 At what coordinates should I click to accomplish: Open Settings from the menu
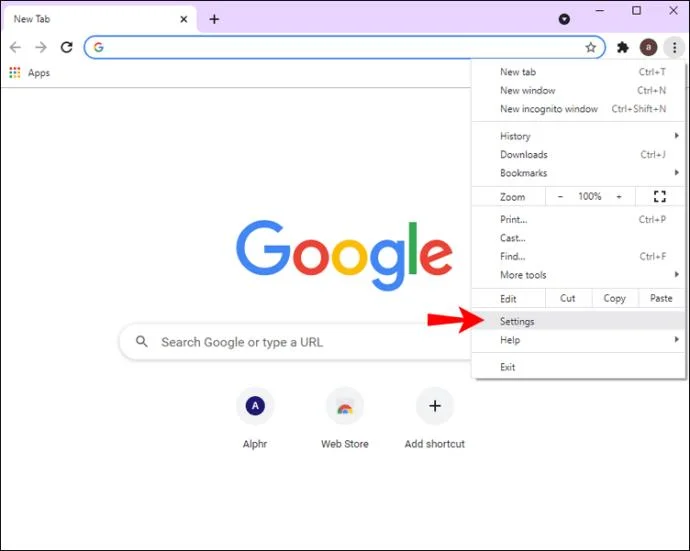(578, 321)
